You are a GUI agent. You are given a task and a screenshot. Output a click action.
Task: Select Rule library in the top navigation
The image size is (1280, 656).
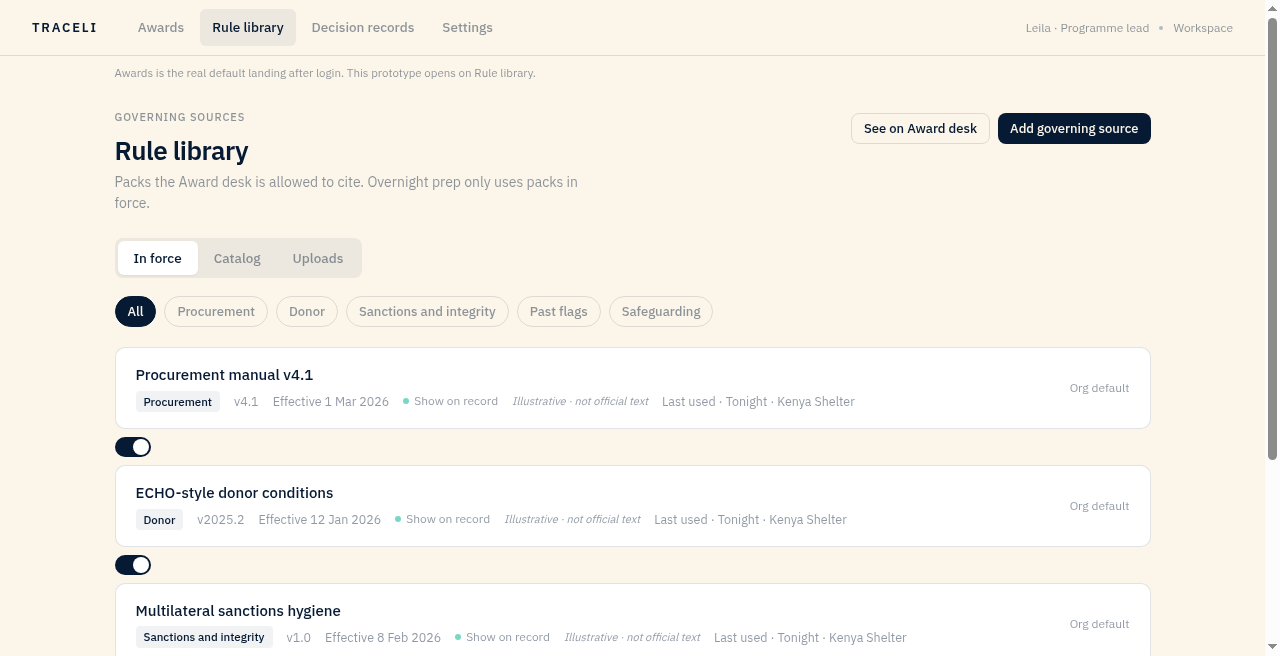(x=248, y=28)
